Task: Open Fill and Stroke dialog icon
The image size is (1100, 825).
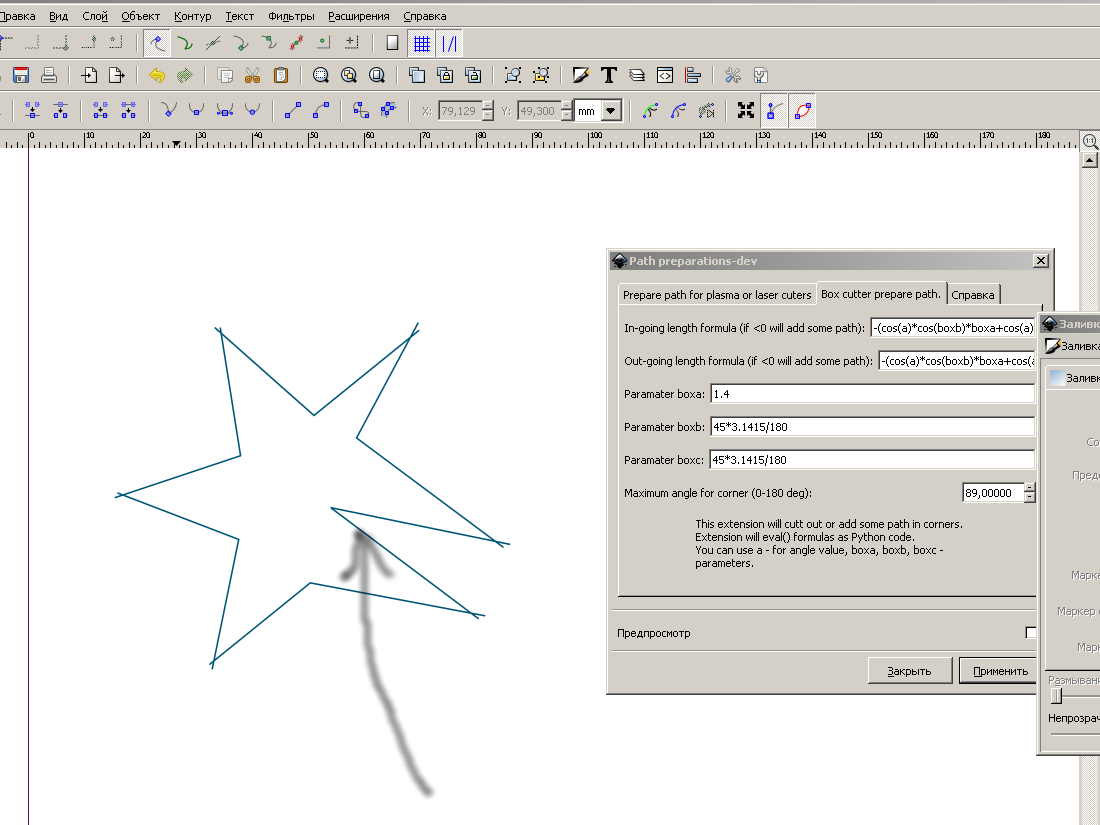Action: (x=581, y=75)
